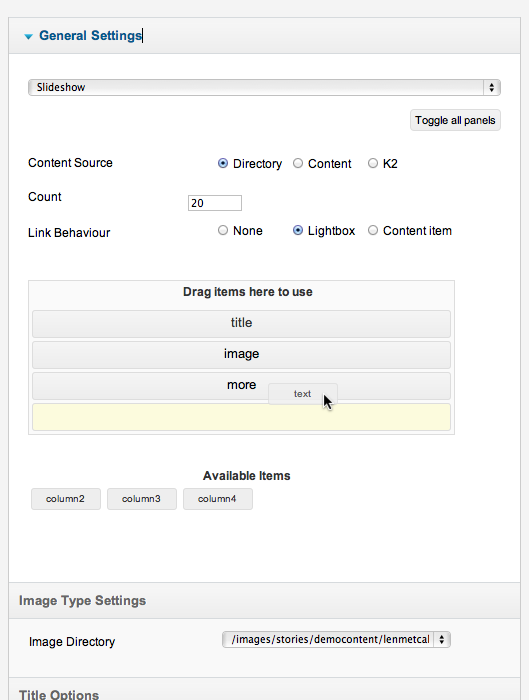The height and width of the screenshot is (700, 529).
Task: Click the Content Source label
Action: pos(70,163)
